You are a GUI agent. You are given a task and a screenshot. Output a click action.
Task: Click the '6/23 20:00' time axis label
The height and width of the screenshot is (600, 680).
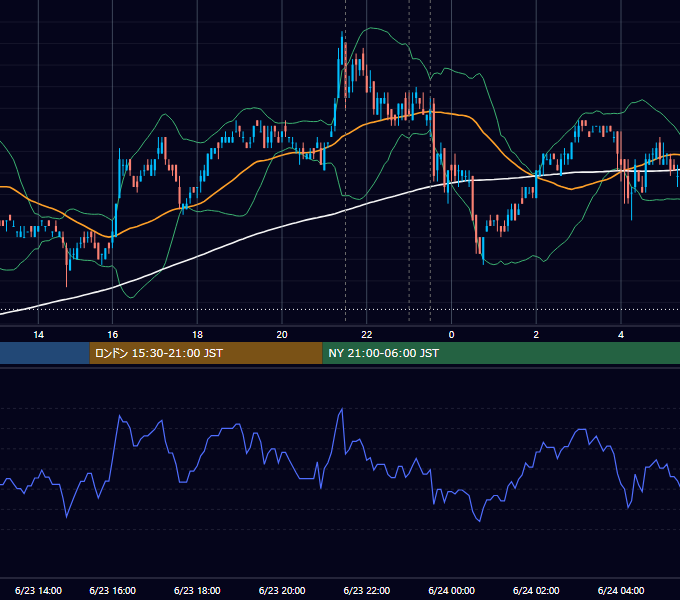pyautogui.click(x=282, y=590)
